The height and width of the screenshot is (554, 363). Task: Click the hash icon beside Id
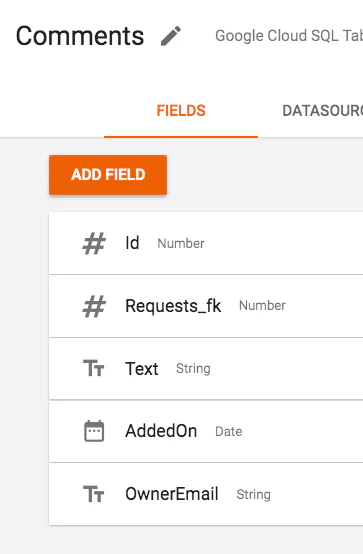click(94, 243)
